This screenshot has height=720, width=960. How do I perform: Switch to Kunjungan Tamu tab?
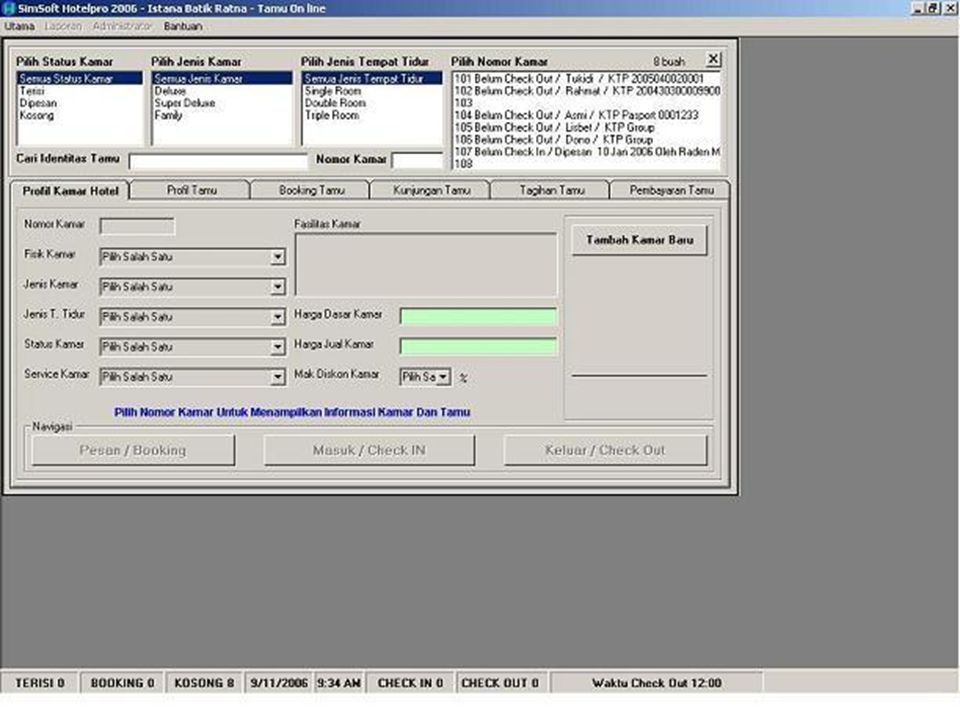click(431, 190)
